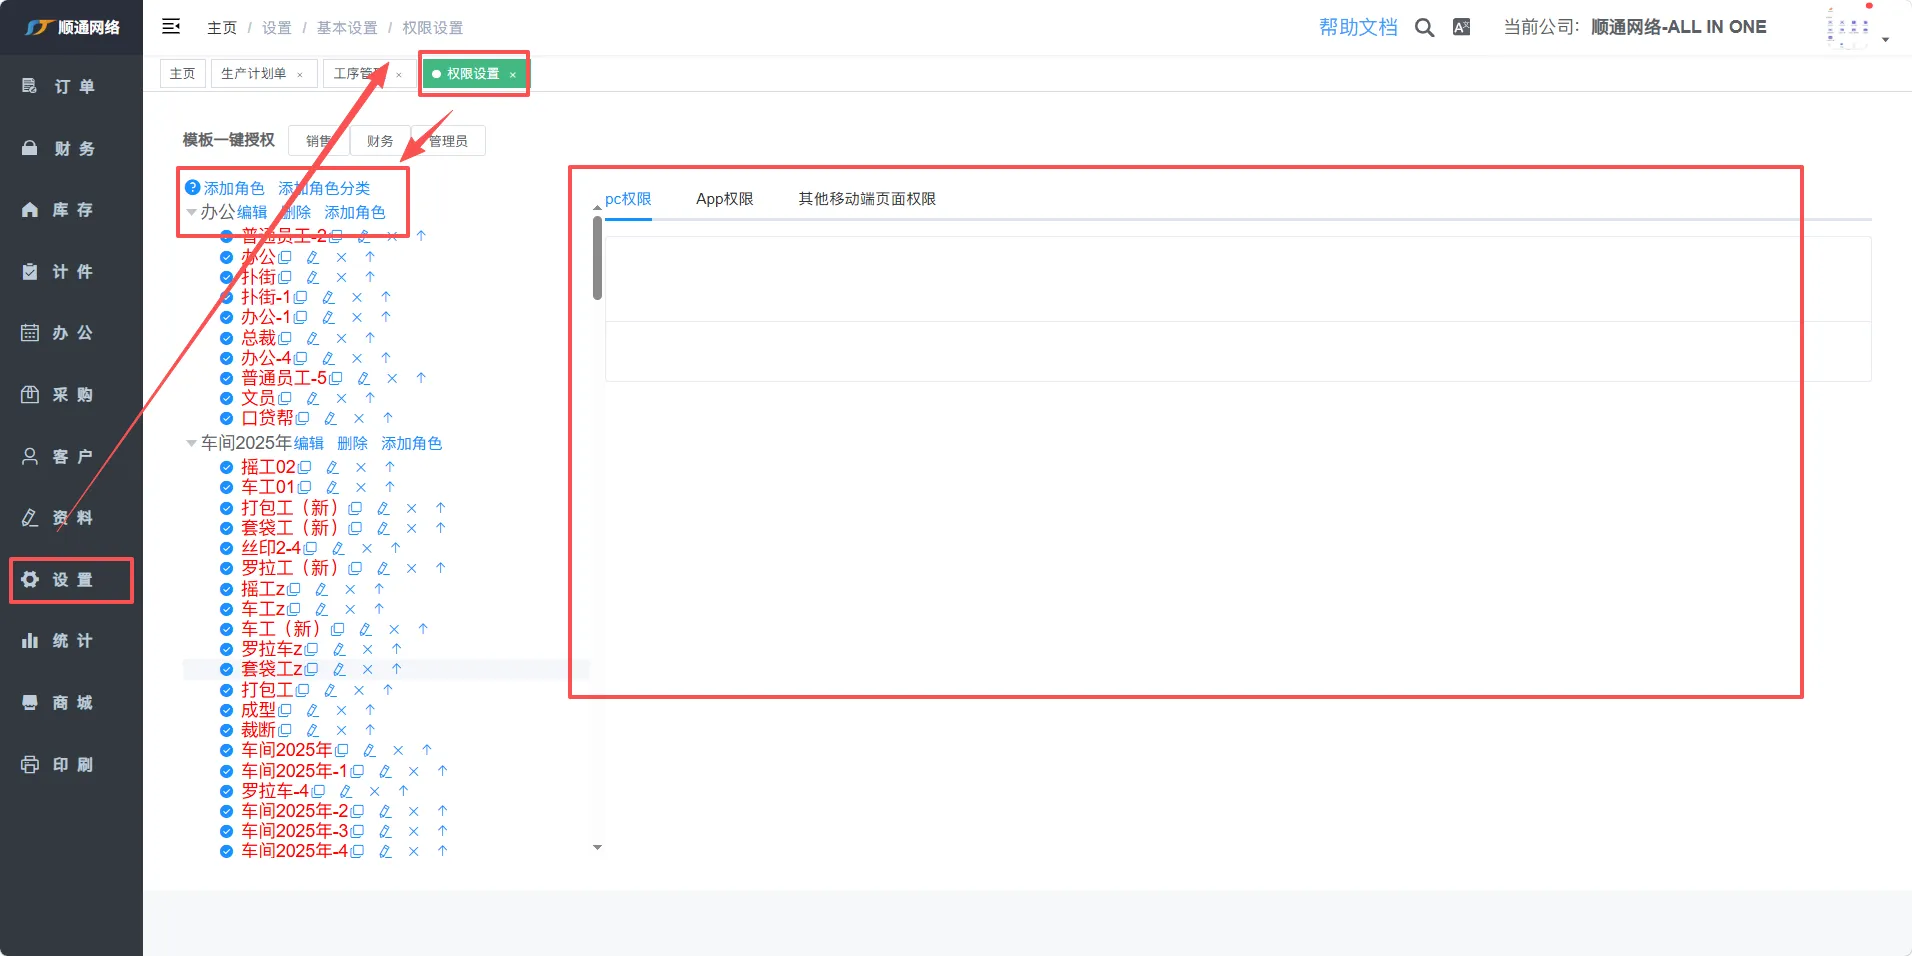The width and height of the screenshot is (1912, 956).
Task: Toggle the checkbox for 丝印2-4 role
Action: coord(226,548)
